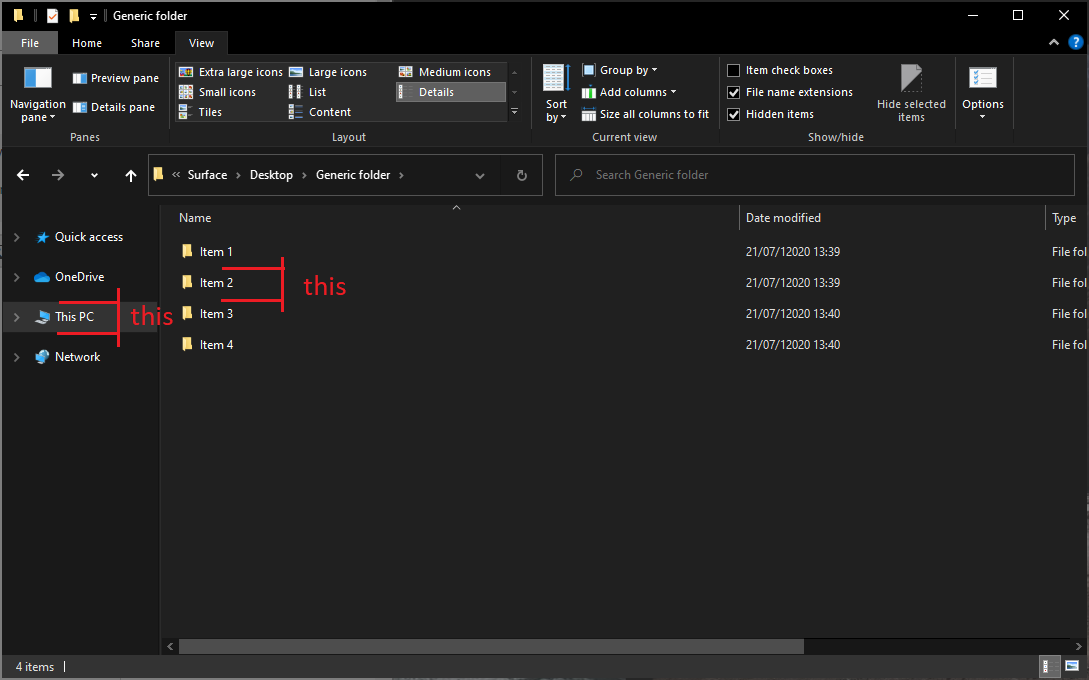Viewport: 1089px width, 680px height.
Task: Choose Large icons layout
Action: [x=328, y=72]
